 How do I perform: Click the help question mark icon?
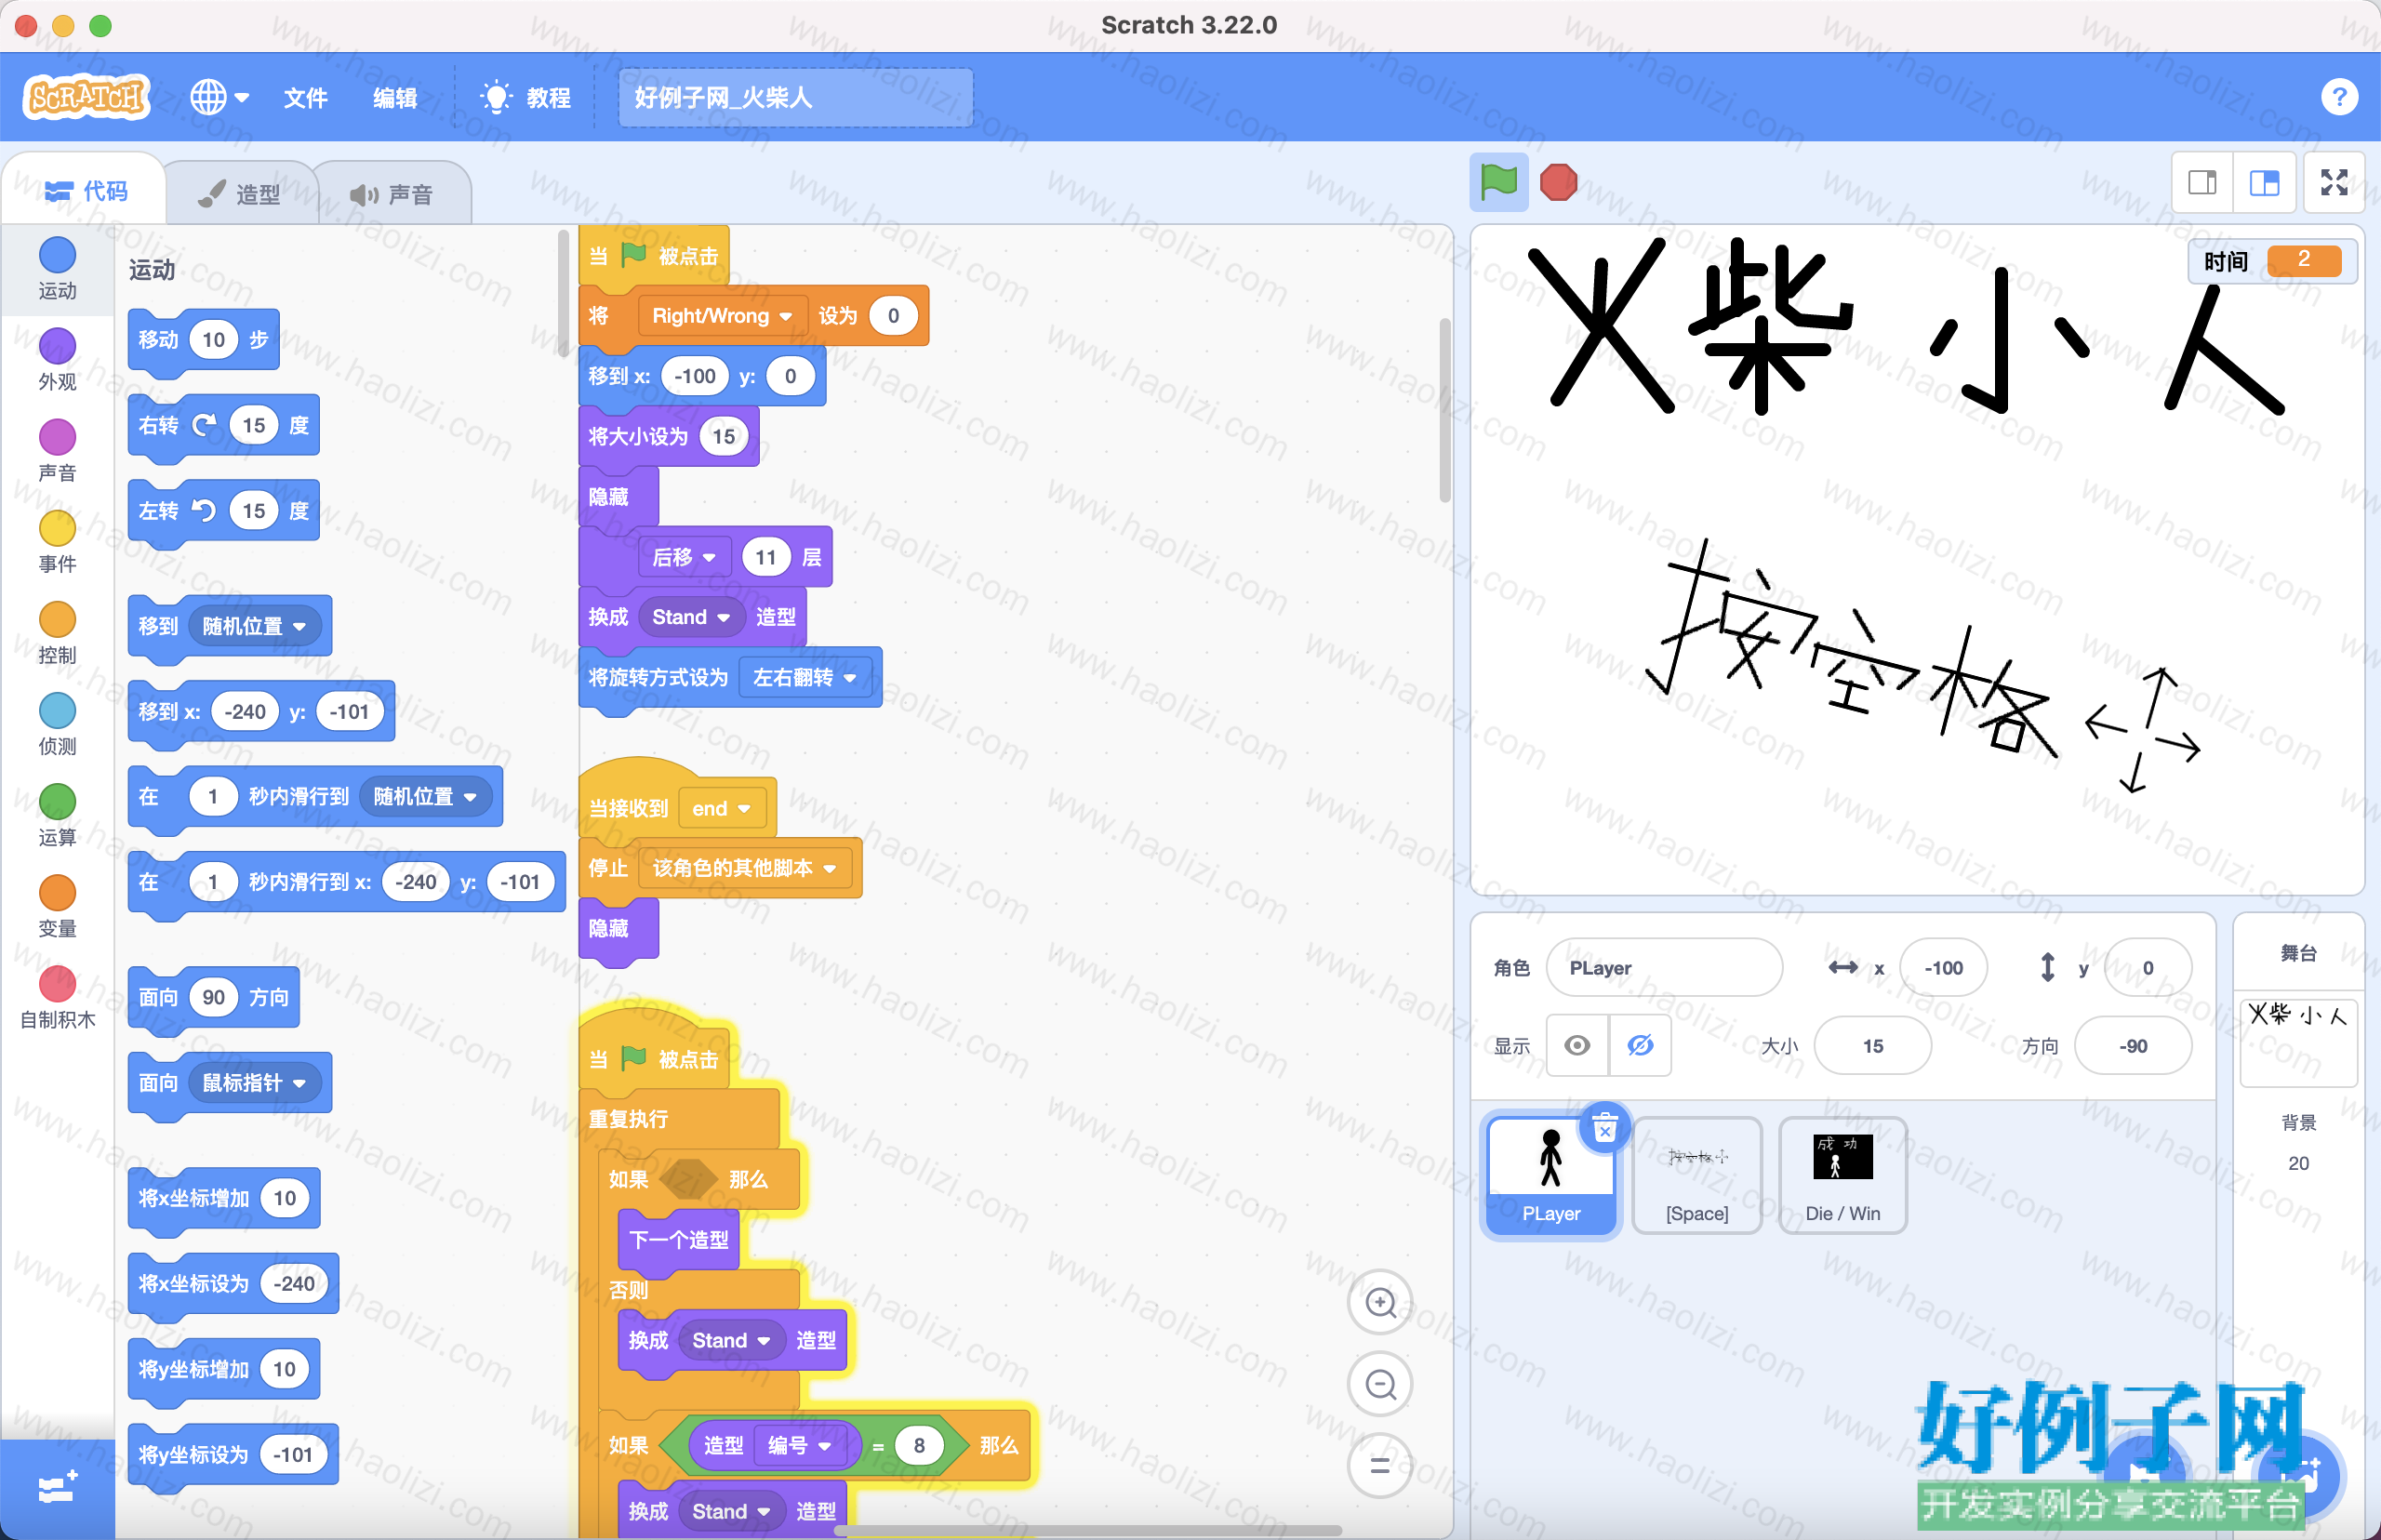click(2339, 97)
